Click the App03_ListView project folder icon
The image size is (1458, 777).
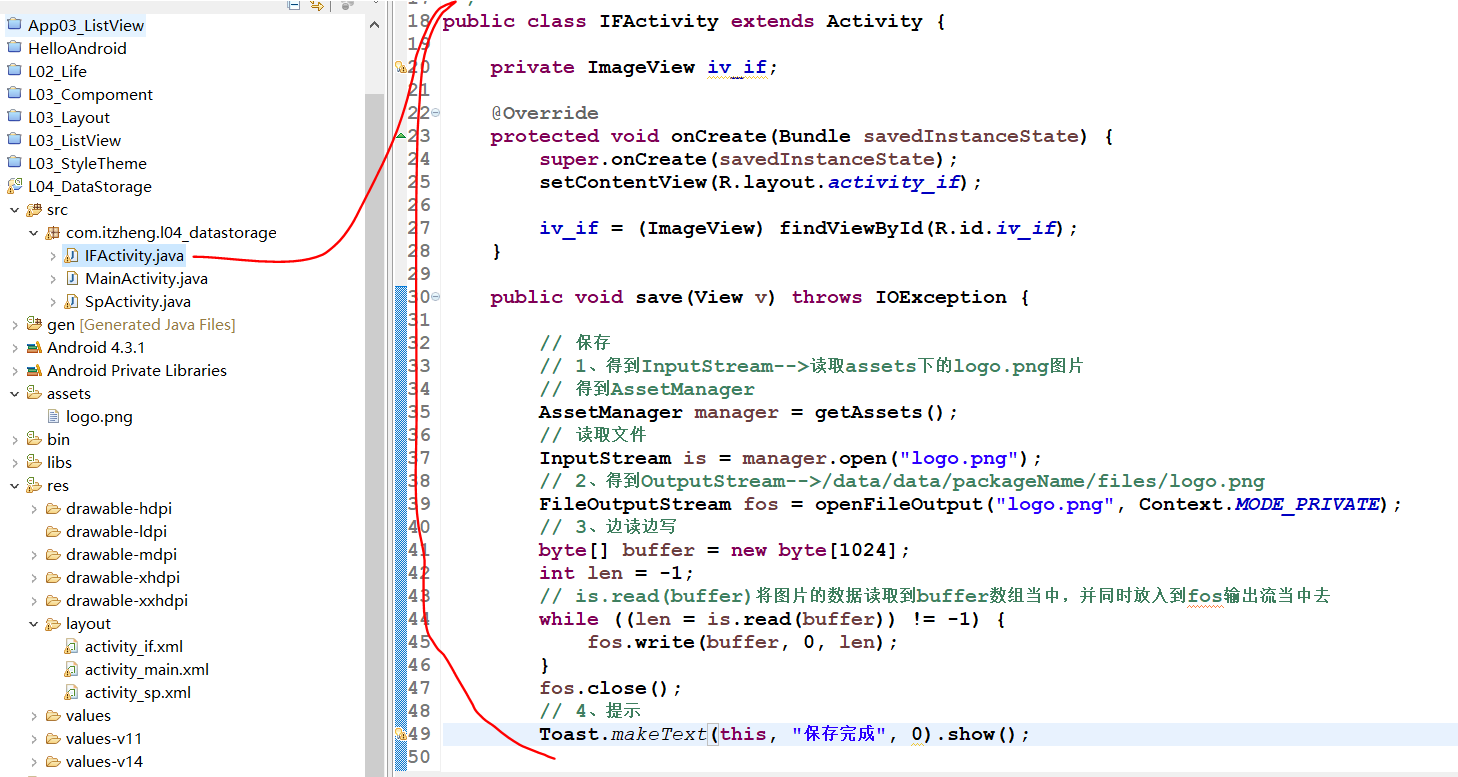[x=14, y=25]
